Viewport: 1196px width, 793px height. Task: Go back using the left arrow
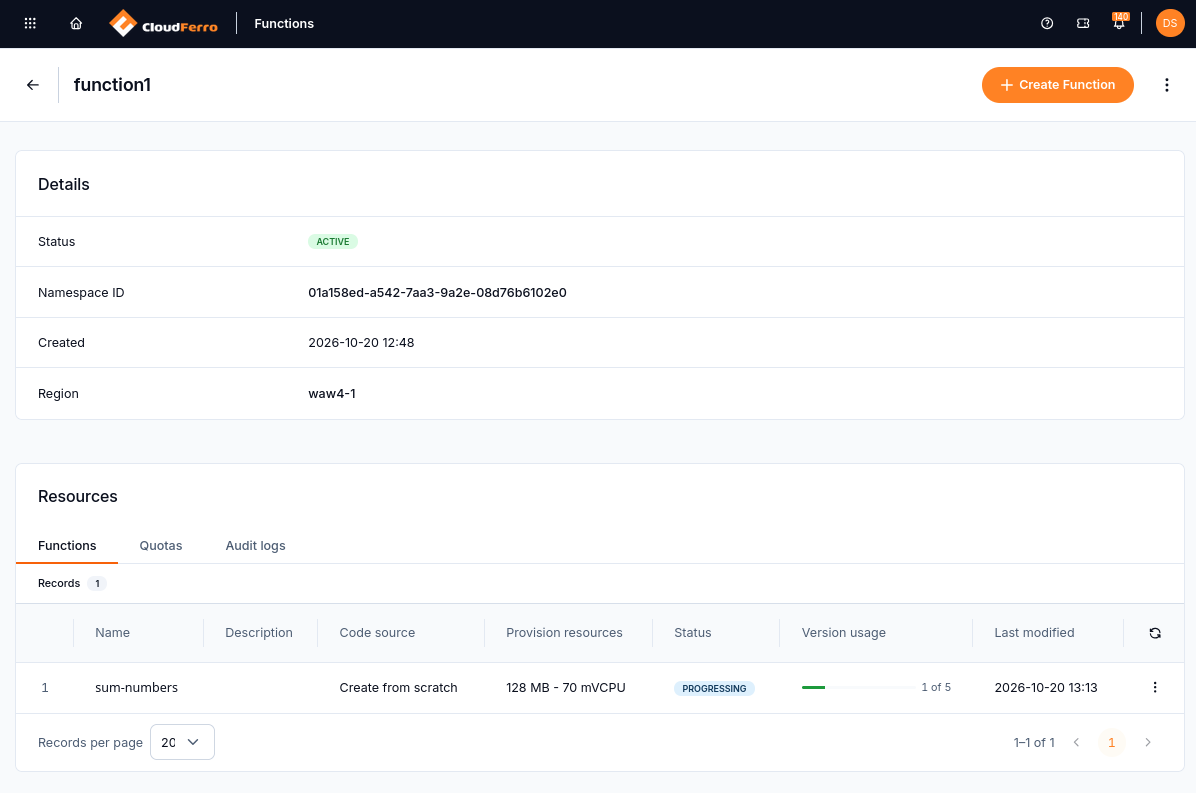pyautogui.click(x=33, y=85)
